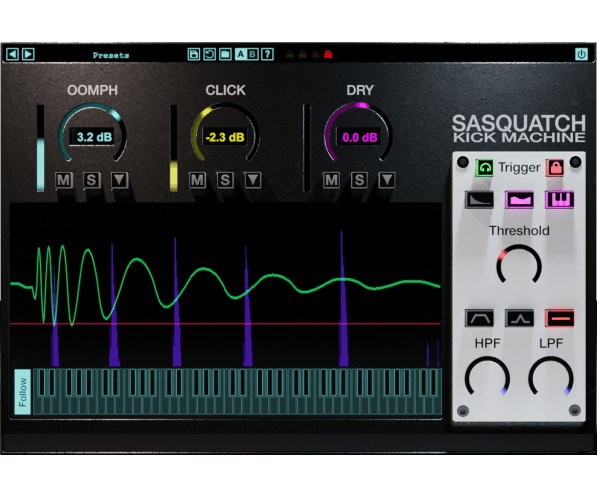Open the preset folder icon
This screenshot has height=497, width=597.
point(225,54)
